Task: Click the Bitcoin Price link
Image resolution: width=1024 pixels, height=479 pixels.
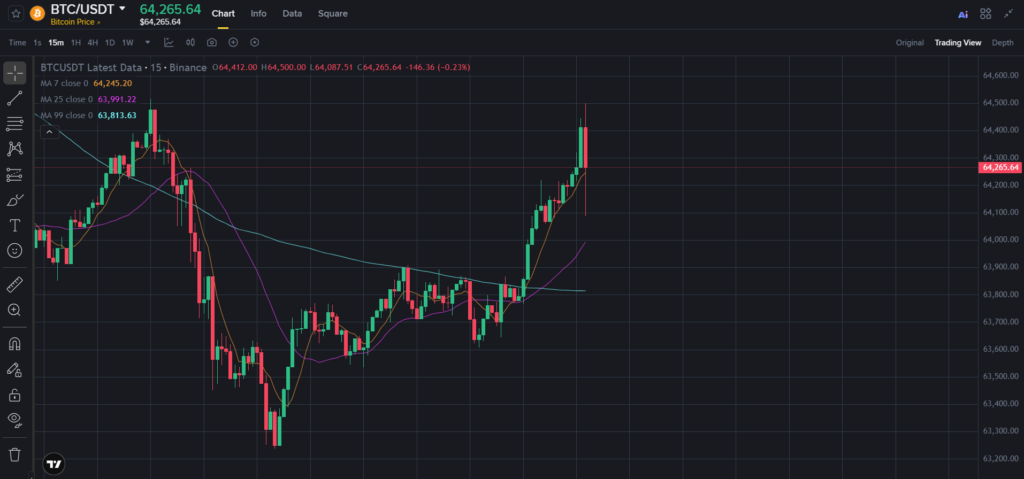Action: 75,22
